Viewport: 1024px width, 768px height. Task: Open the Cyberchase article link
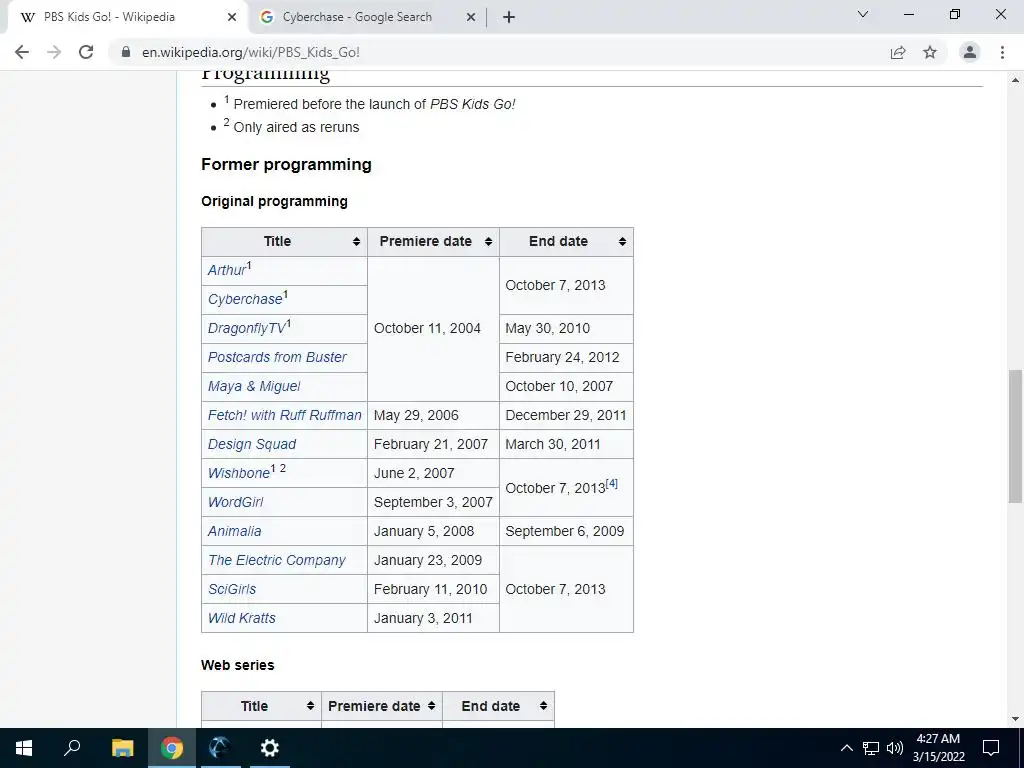(245, 299)
